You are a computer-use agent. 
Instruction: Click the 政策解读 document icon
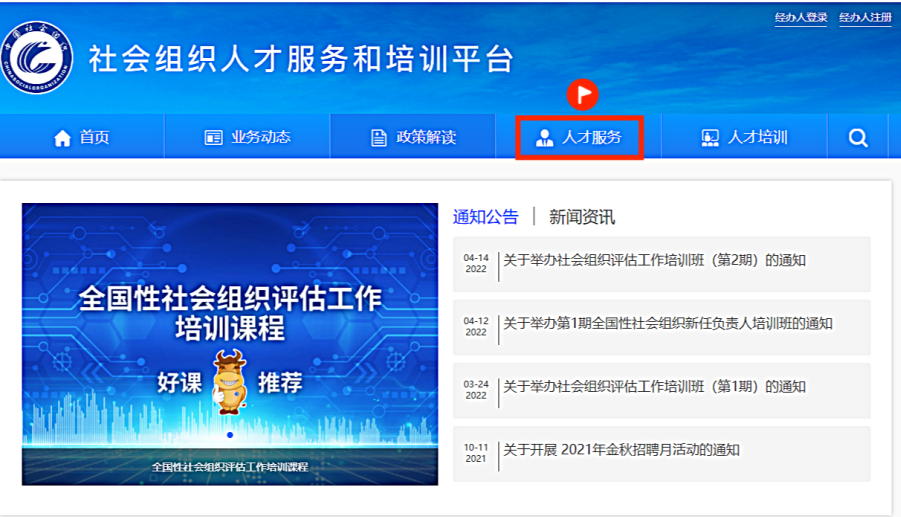point(378,138)
